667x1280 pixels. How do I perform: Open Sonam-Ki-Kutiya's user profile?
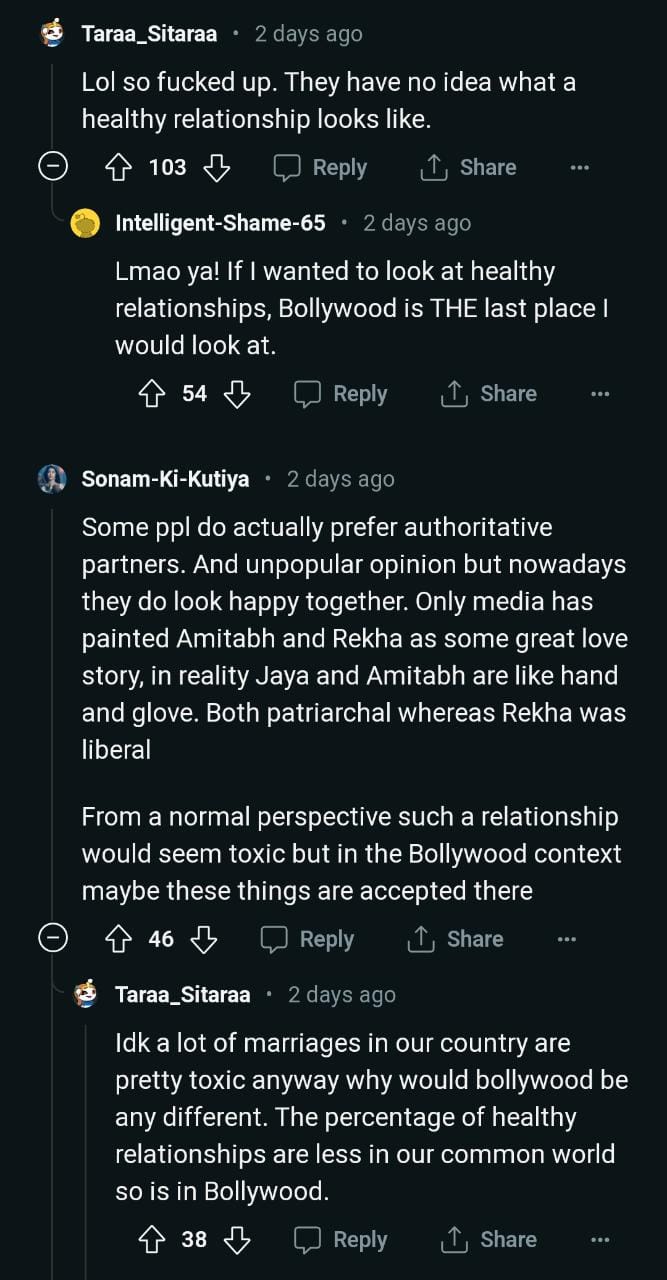click(x=165, y=480)
